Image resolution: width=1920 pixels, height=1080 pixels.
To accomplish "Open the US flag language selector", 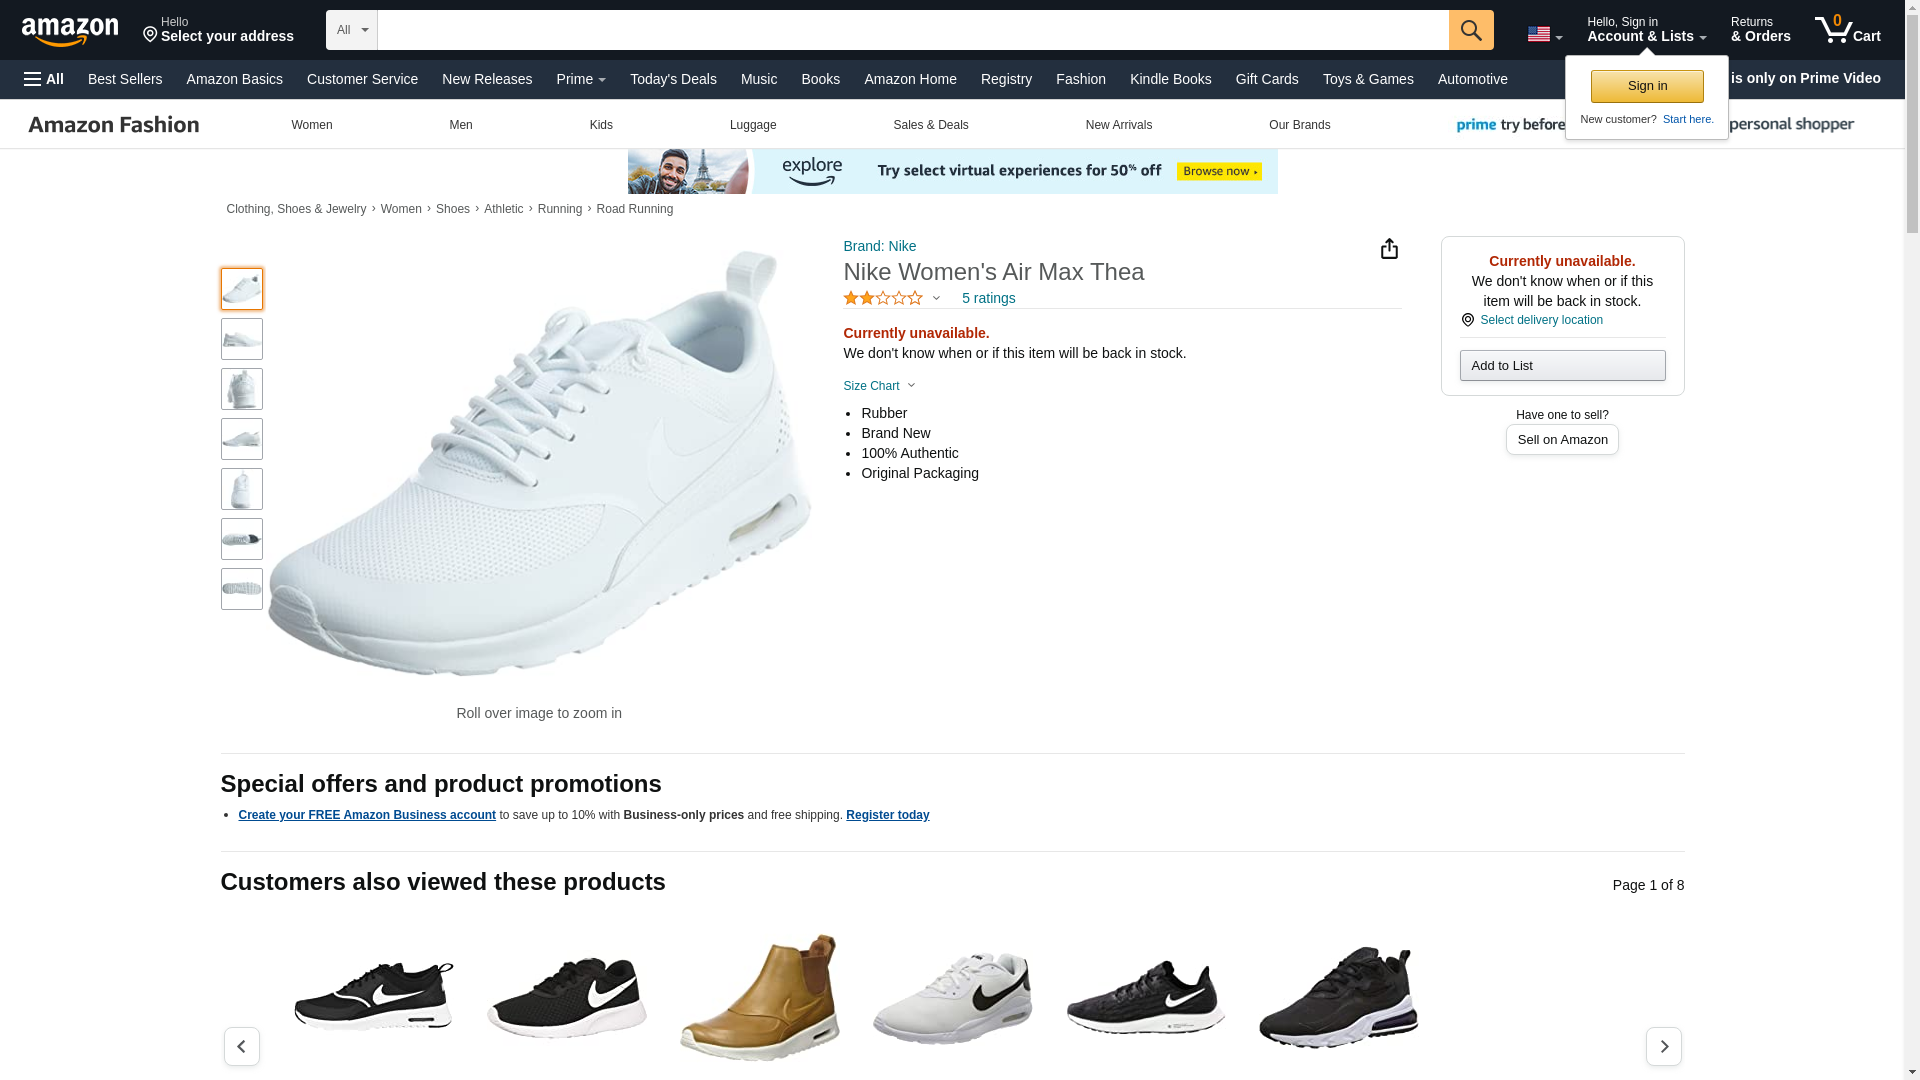I will 1544,34.
